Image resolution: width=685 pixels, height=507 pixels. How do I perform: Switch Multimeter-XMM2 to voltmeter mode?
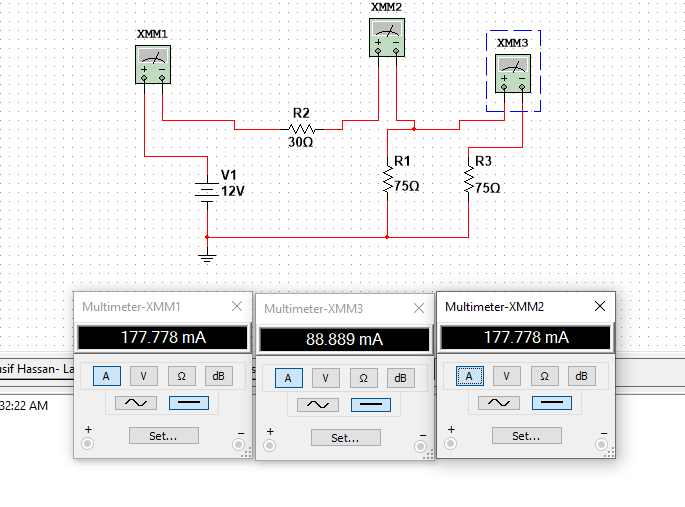[x=507, y=376]
